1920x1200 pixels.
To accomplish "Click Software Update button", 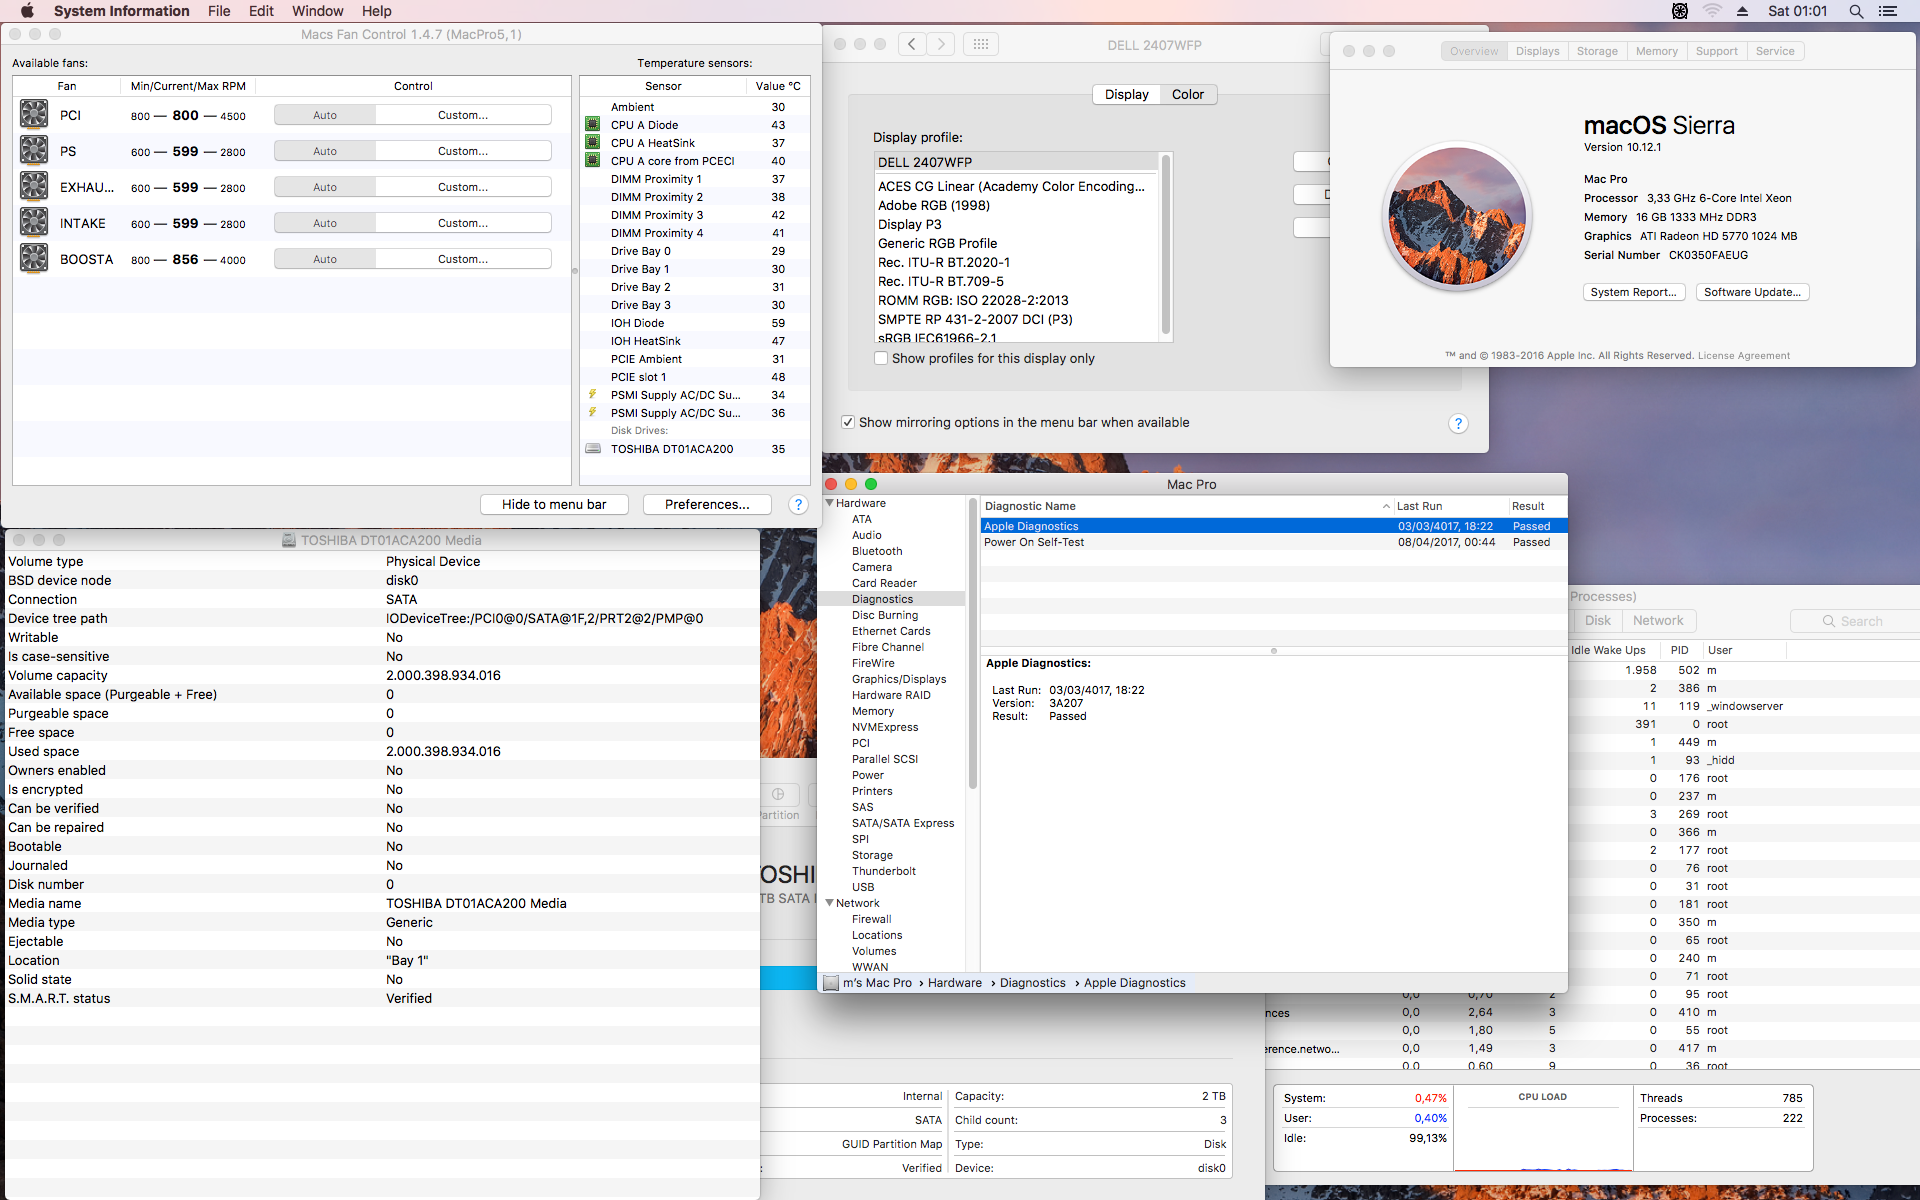I will tap(1752, 292).
